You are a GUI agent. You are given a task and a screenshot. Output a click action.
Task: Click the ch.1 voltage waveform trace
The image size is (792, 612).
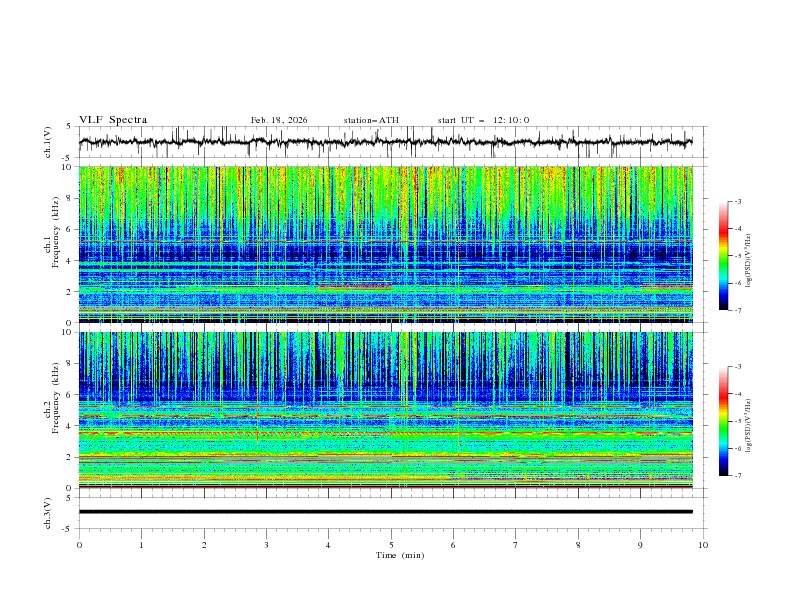pyautogui.click(x=385, y=142)
